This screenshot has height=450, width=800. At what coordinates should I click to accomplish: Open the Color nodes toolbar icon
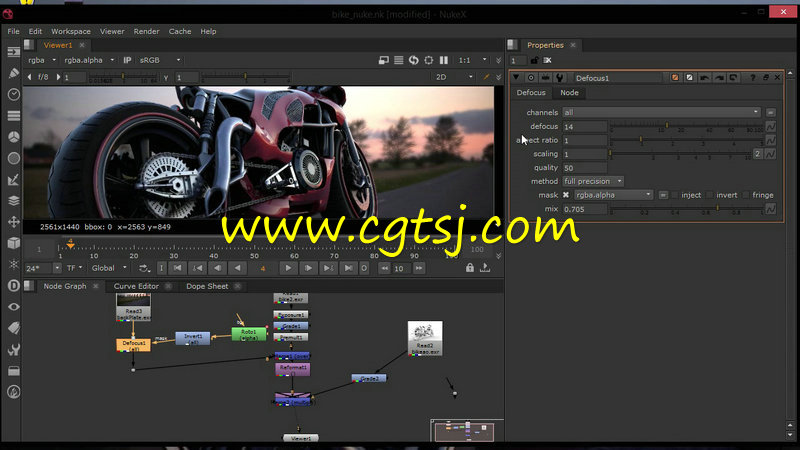point(14,137)
